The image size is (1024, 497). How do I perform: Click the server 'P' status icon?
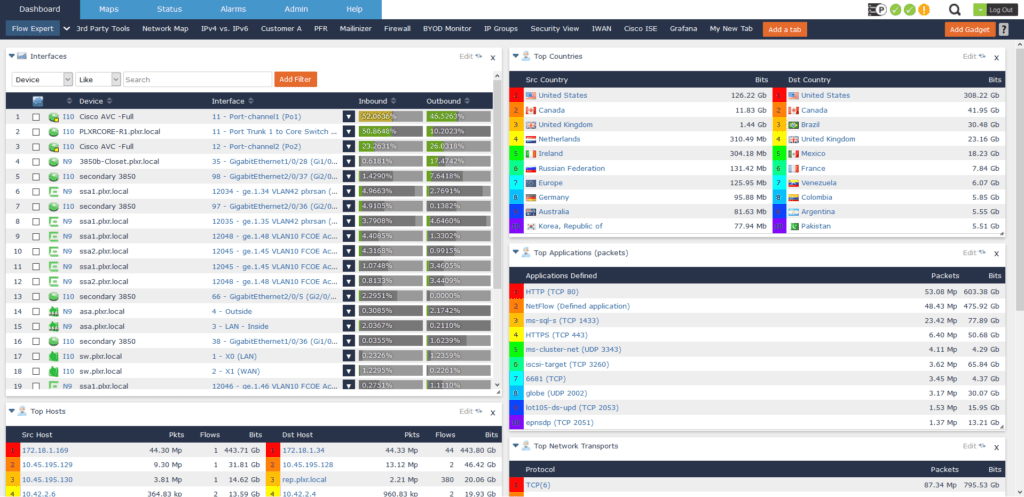pyautogui.click(x=876, y=9)
